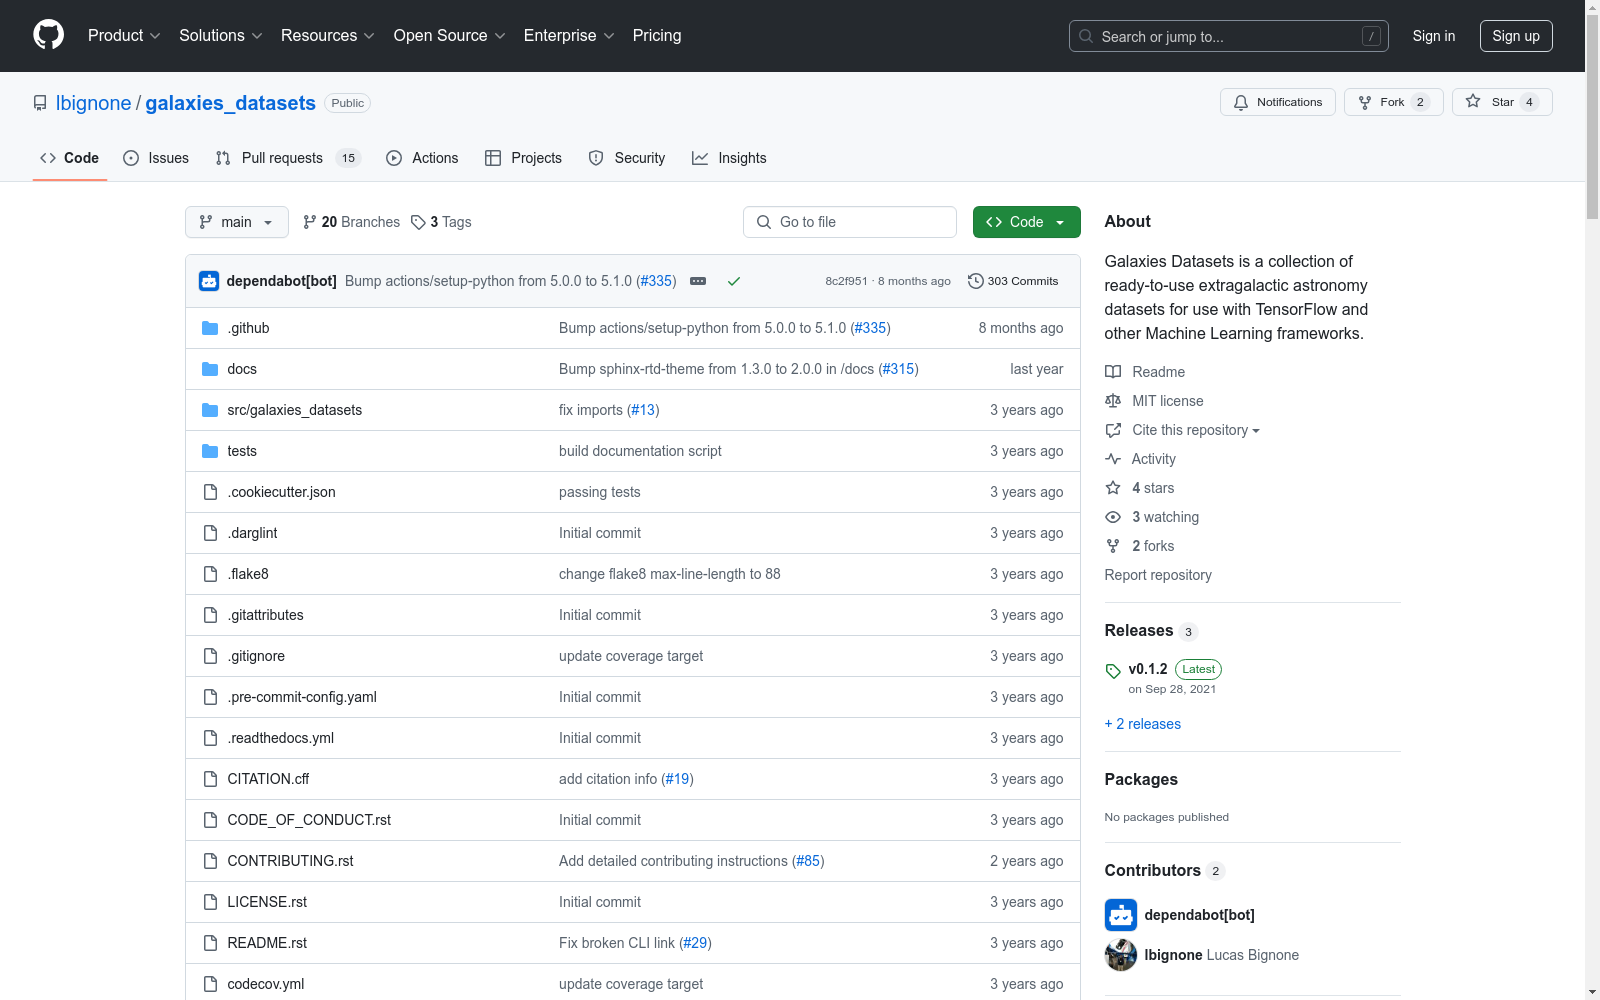1600x1000 pixels.
Task: Open lbignone user profile link
Action: 93,103
